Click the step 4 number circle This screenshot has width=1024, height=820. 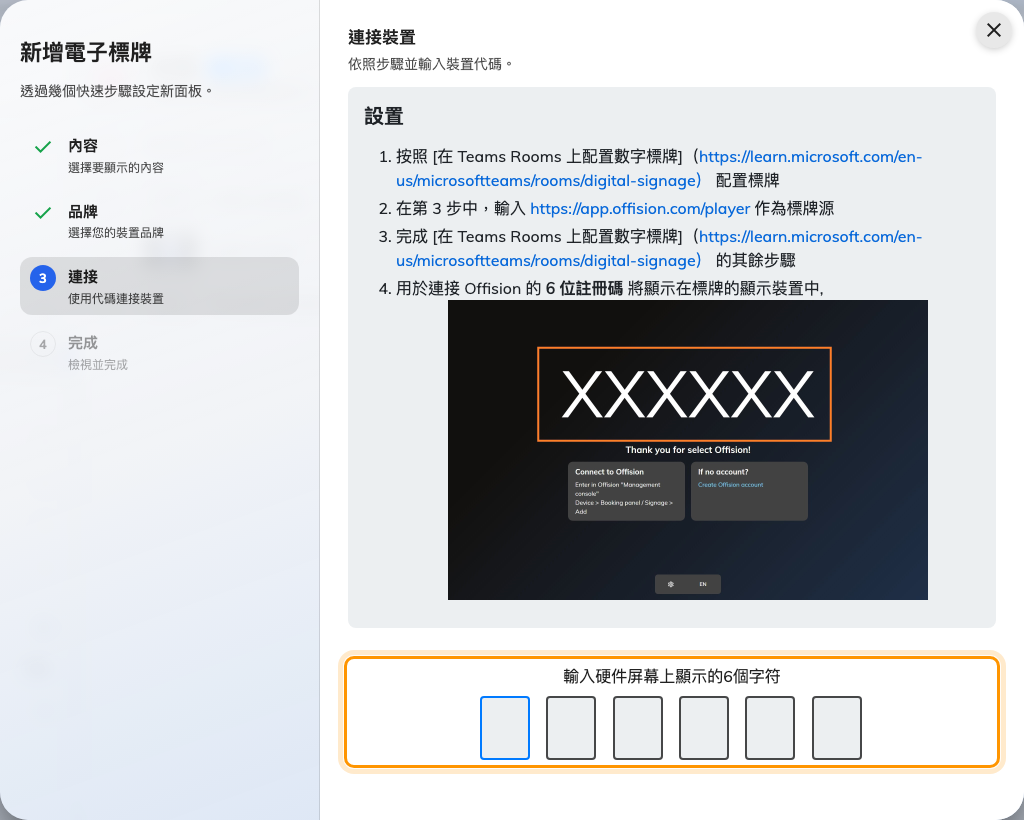click(x=43, y=344)
